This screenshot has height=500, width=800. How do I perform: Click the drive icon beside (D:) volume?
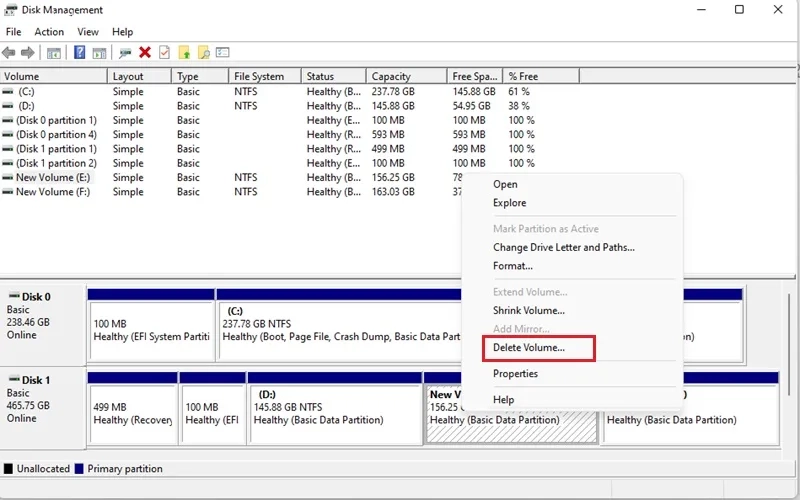click(8, 106)
